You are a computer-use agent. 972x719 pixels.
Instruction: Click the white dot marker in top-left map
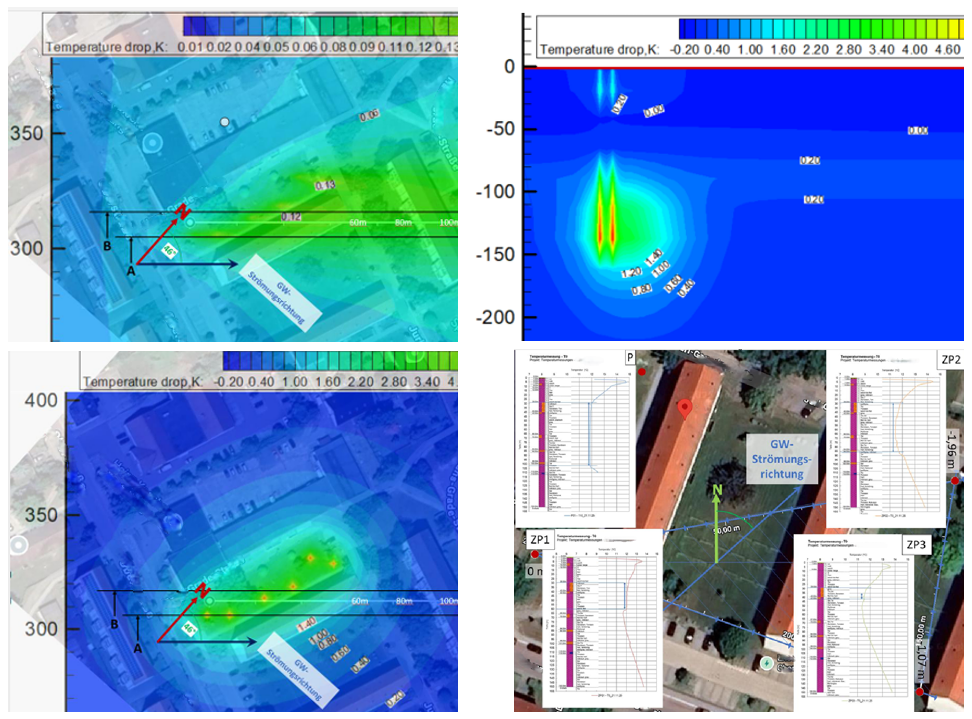pos(225,121)
